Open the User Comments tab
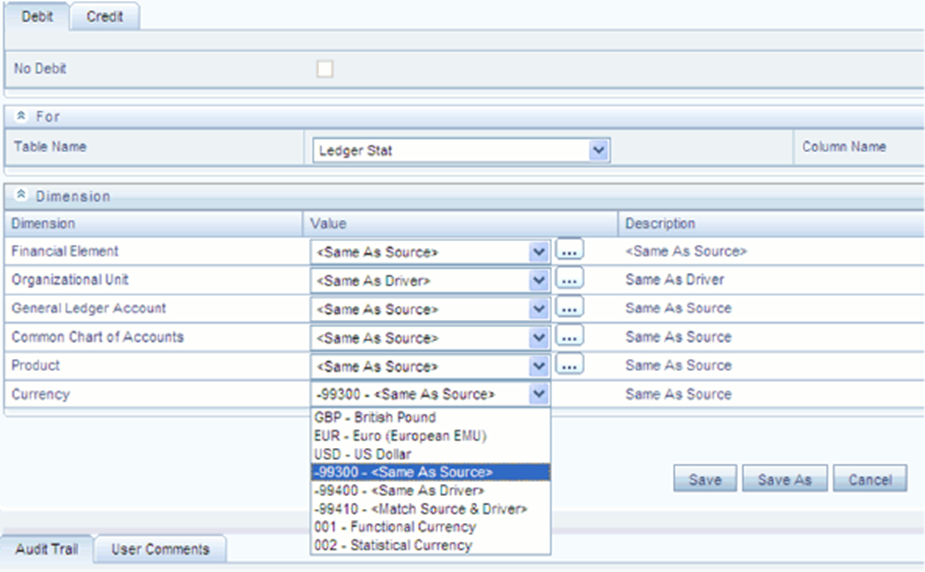Image resolution: width=925 pixels, height=572 pixels. (x=160, y=549)
